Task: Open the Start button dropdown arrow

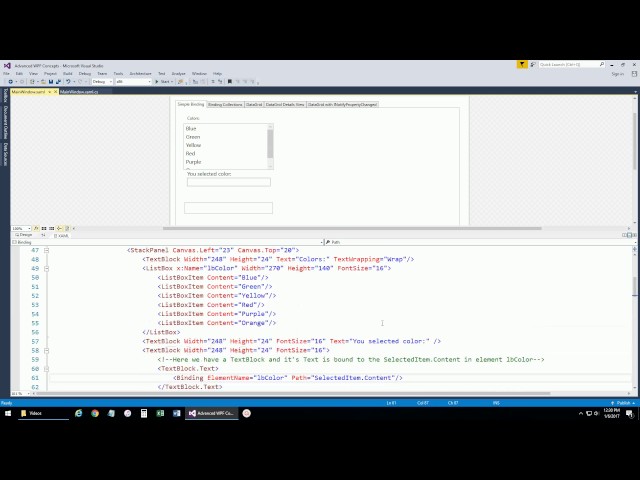Action: pos(173,82)
